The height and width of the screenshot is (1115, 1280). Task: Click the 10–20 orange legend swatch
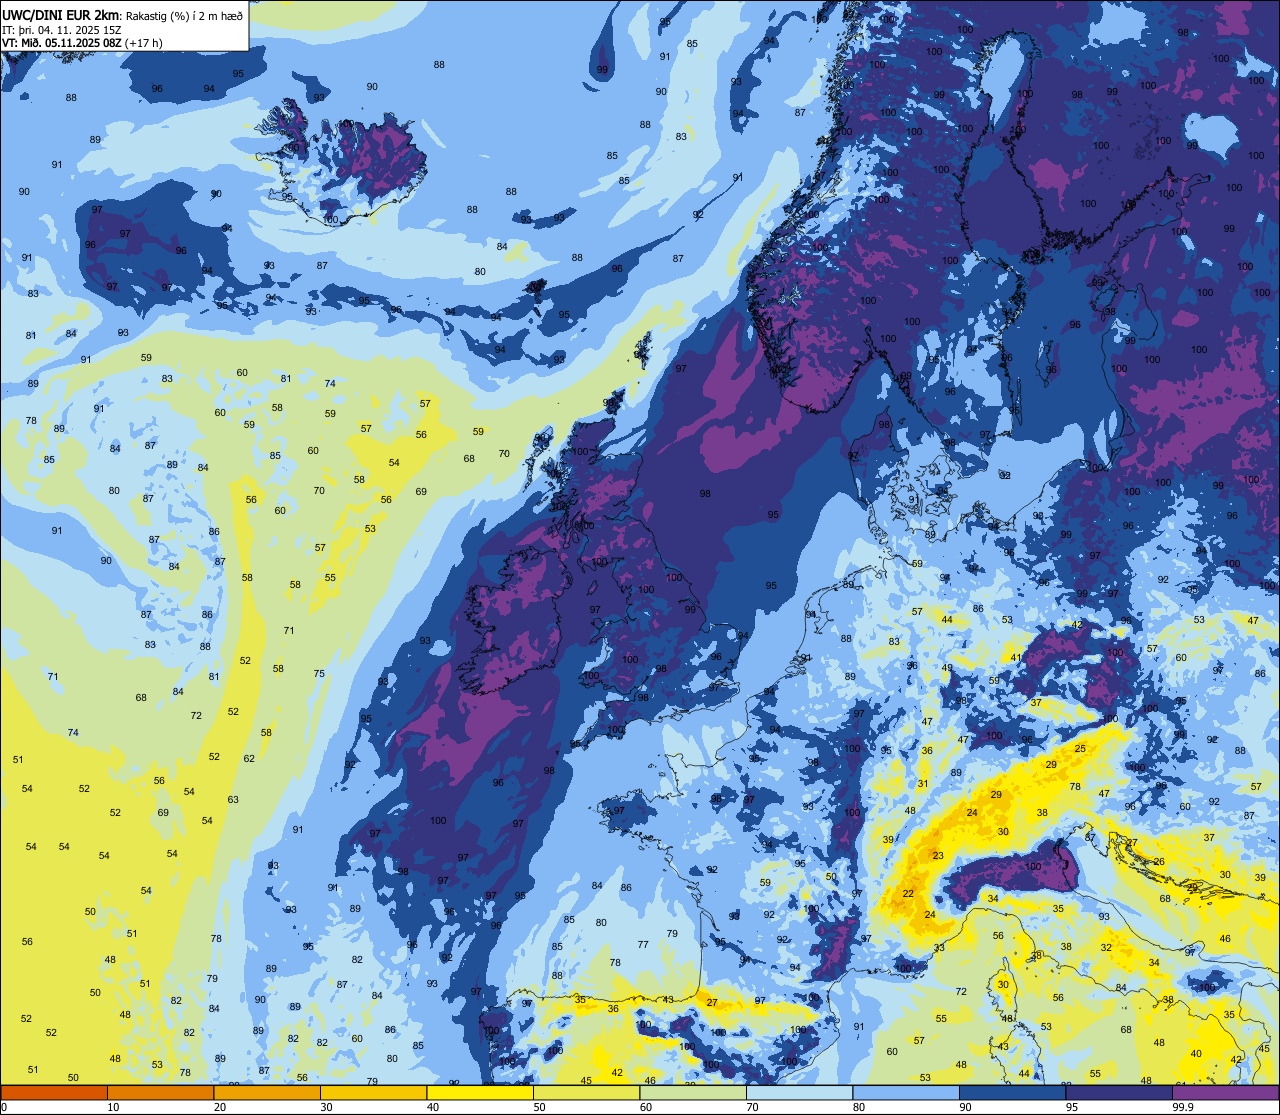pyautogui.click(x=160, y=1092)
